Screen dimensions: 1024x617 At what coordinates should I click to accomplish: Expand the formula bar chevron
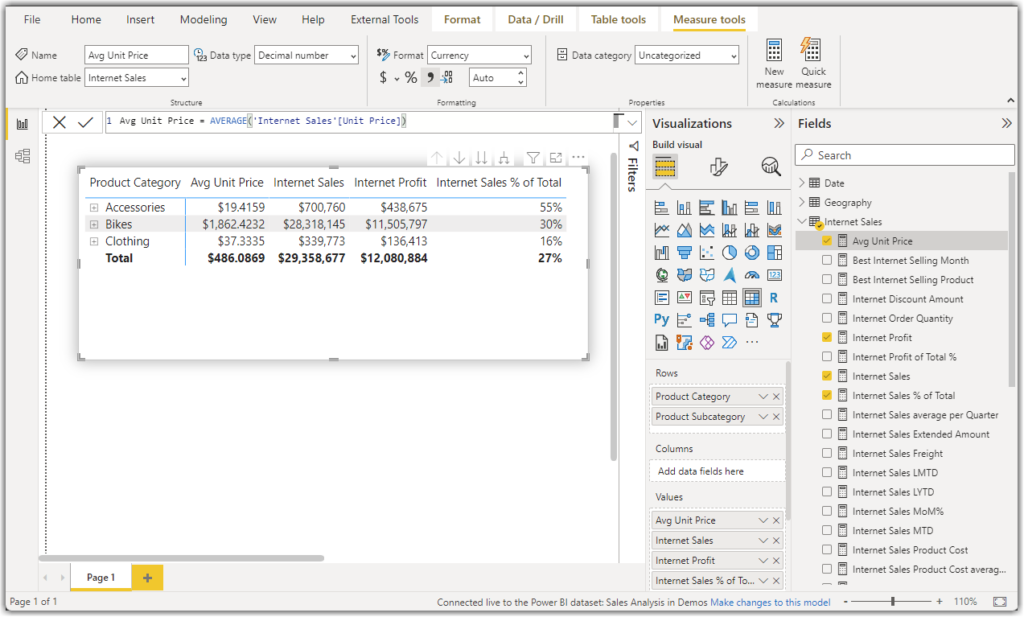[x=632, y=123]
